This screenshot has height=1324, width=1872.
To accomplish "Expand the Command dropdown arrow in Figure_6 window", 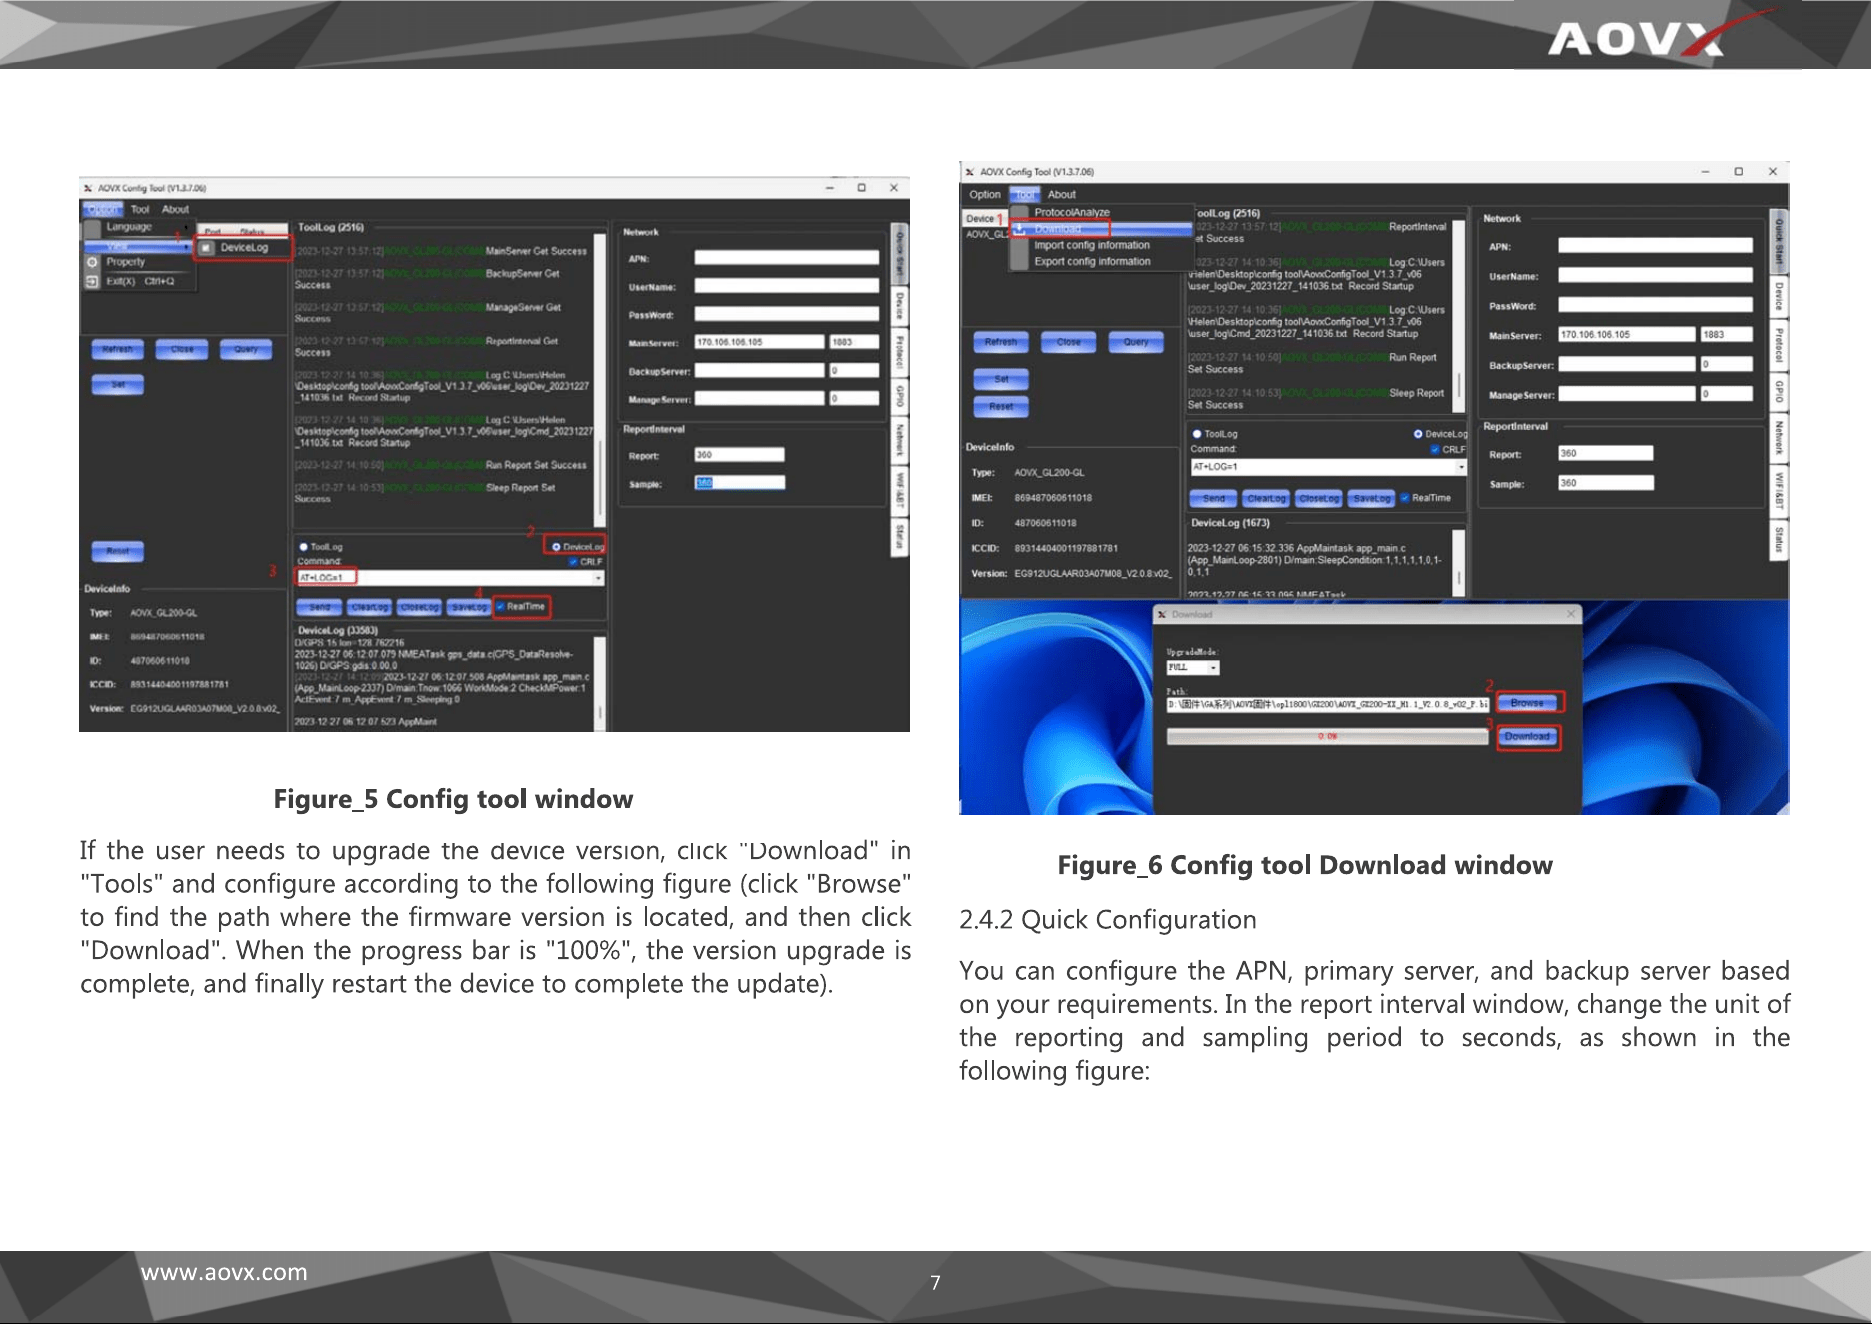I will tap(1461, 467).
